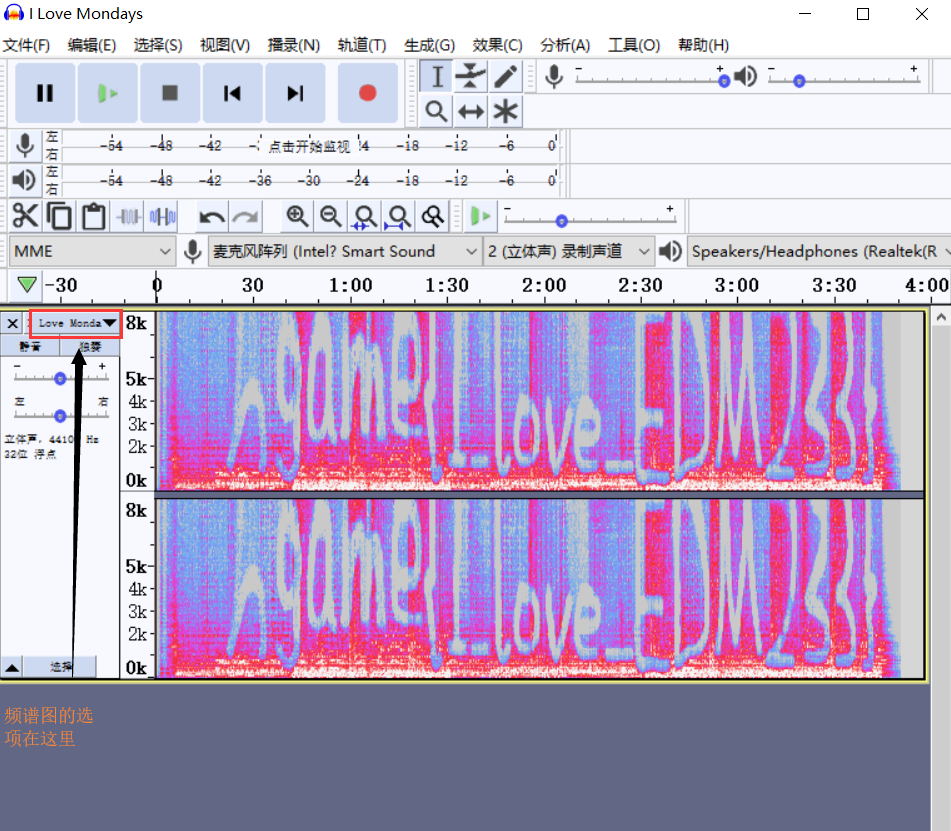Click inside the lower channel spectrogram
Viewport: 951px width, 831px height.
[540, 588]
